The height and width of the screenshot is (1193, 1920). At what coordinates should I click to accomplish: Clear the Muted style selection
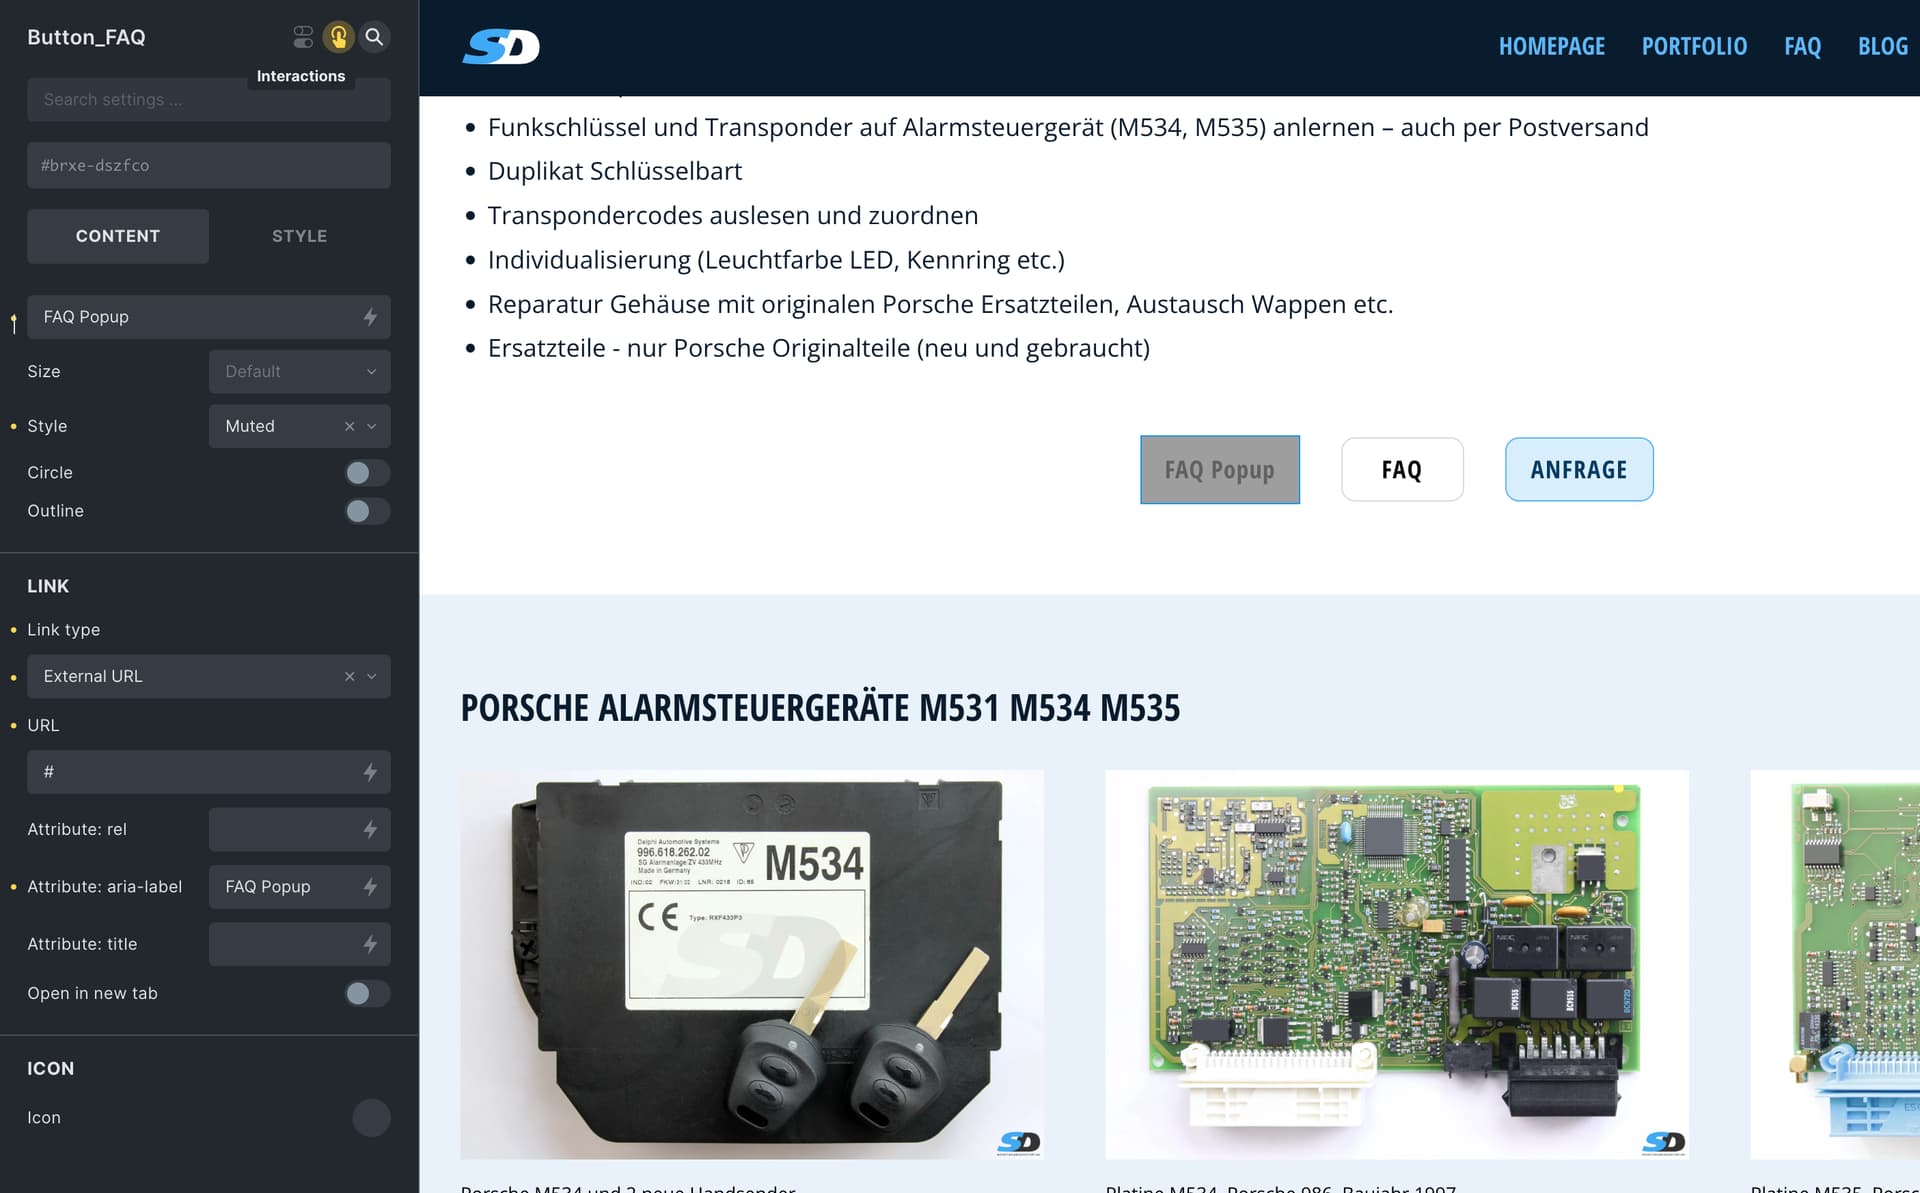coord(349,426)
